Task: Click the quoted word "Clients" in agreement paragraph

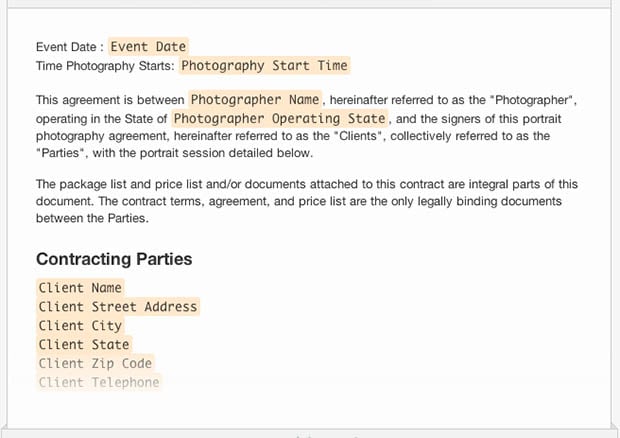Action: coord(359,136)
